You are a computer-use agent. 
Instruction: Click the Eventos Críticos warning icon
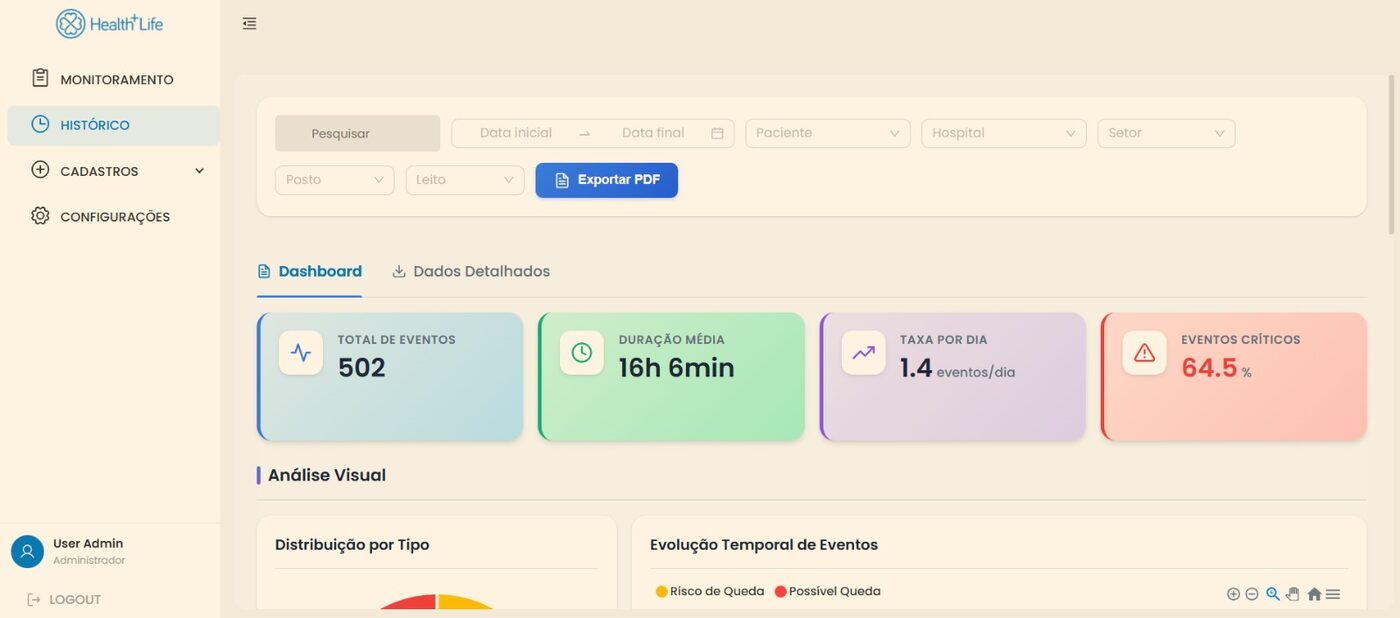click(1144, 352)
